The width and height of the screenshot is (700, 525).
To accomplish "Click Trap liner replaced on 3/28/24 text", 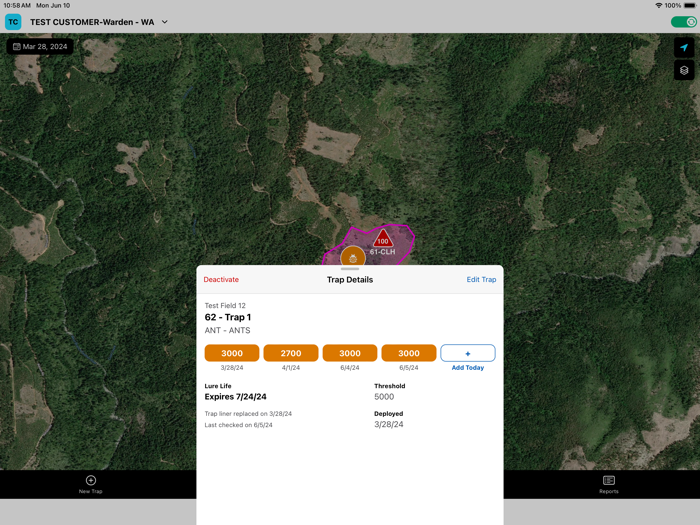I will tap(248, 414).
